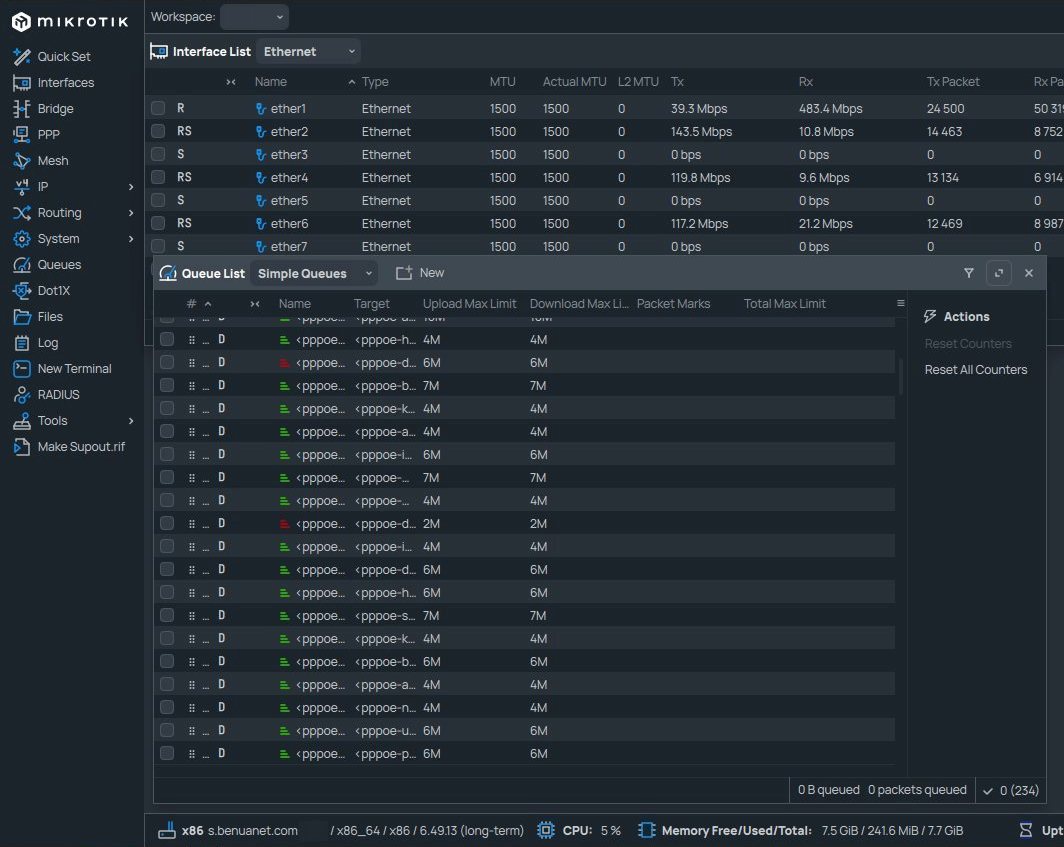Go to the PPP menu
The image size is (1064, 847).
(x=49, y=134)
